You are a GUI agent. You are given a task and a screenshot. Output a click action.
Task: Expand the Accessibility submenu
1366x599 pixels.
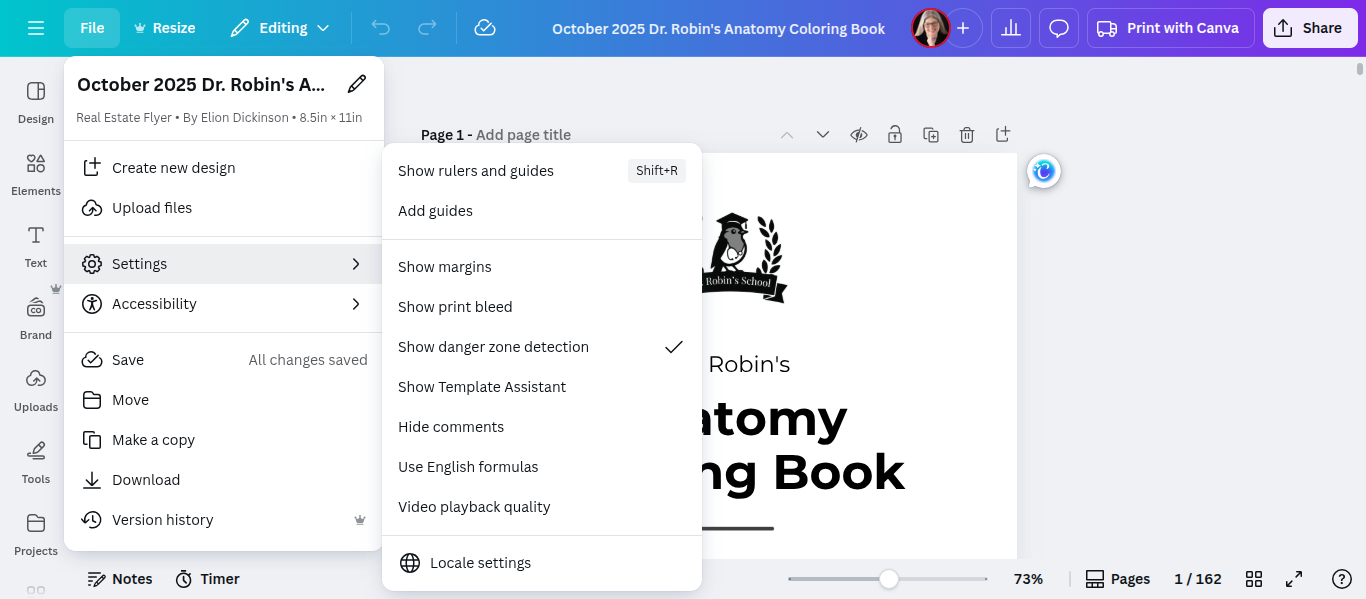(224, 304)
